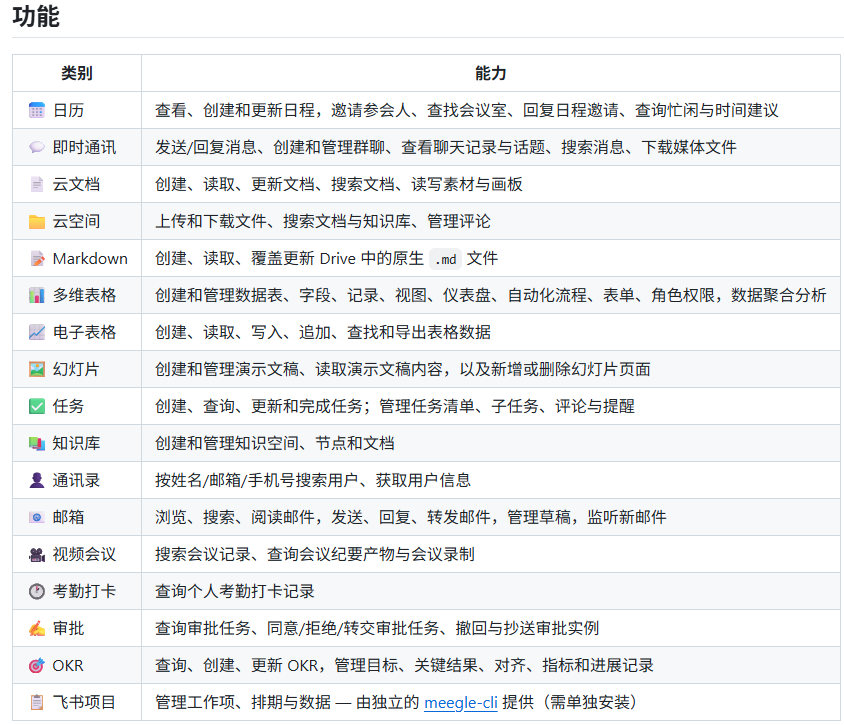Click the clock icon next to 考勤打卡

pyautogui.click(x=37, y=591)
